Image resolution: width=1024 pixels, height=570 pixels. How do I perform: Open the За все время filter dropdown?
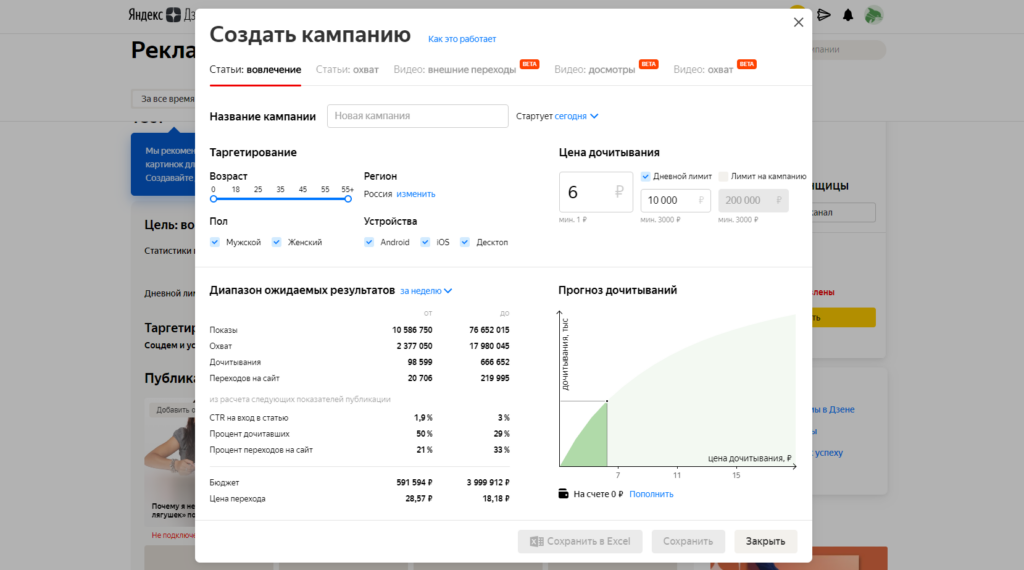click(163, 99)
